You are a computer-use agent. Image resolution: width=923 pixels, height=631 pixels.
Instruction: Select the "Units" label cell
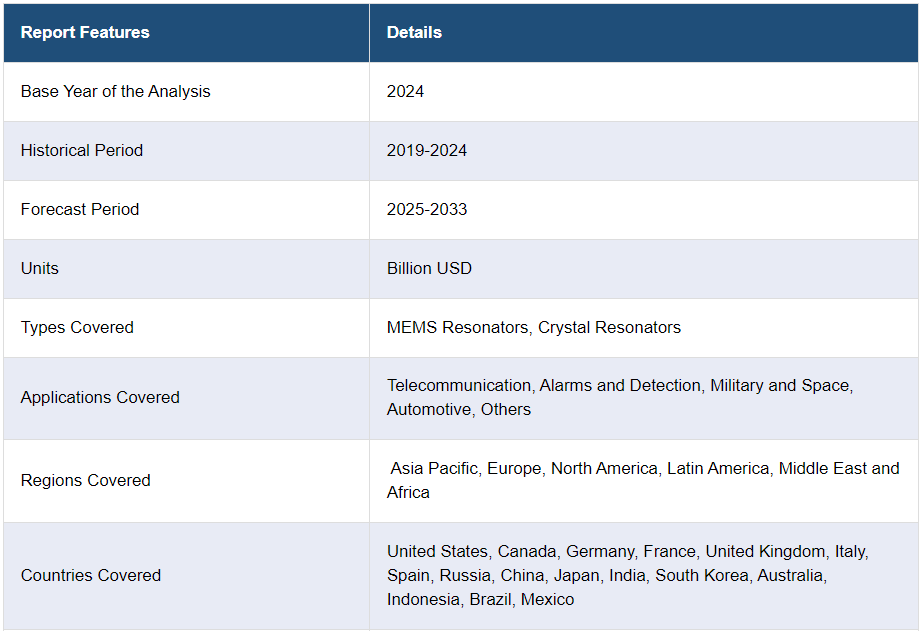[40, 269]
